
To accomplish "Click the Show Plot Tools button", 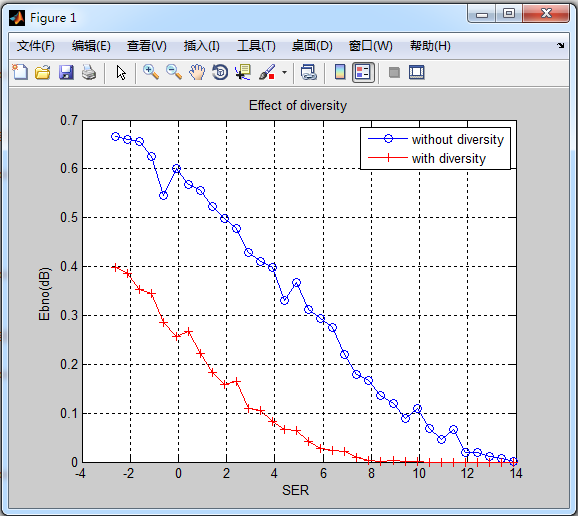I will coord(417,72).
